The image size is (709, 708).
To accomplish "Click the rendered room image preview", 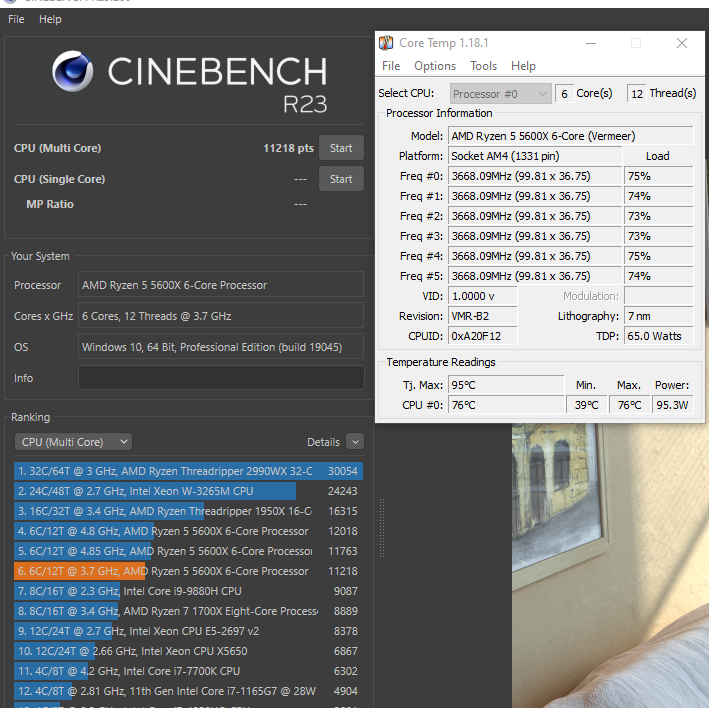I will [x=610, y=565].
